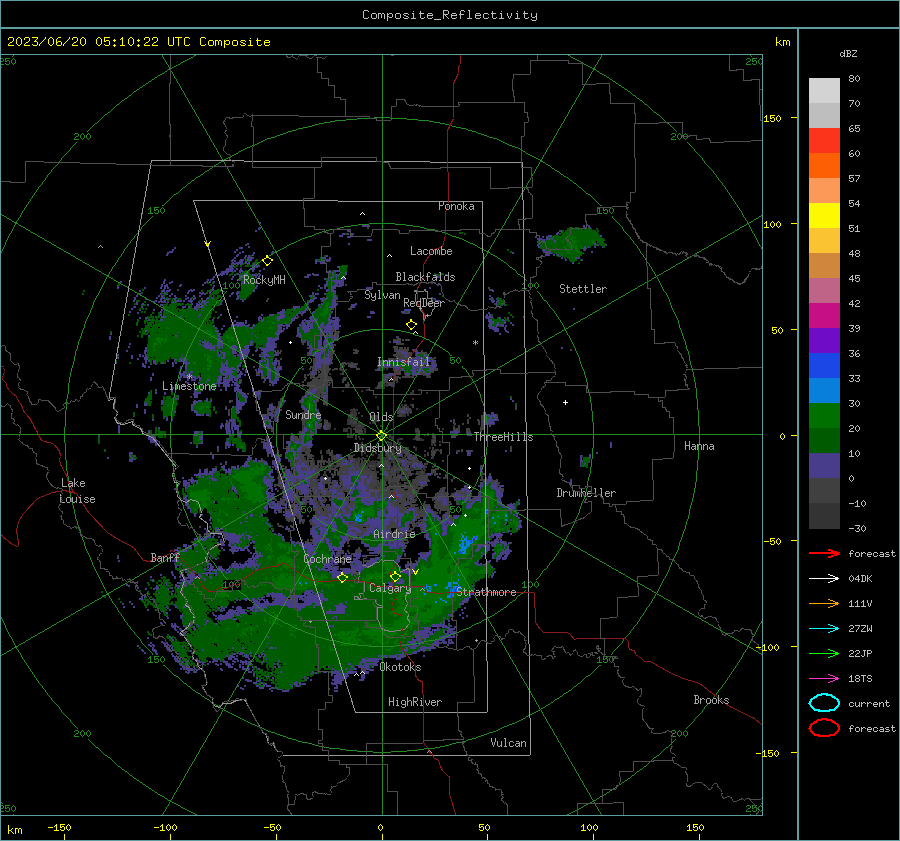Select the bright green 20–30 dBZ legend swatch

tap(824, 416)
